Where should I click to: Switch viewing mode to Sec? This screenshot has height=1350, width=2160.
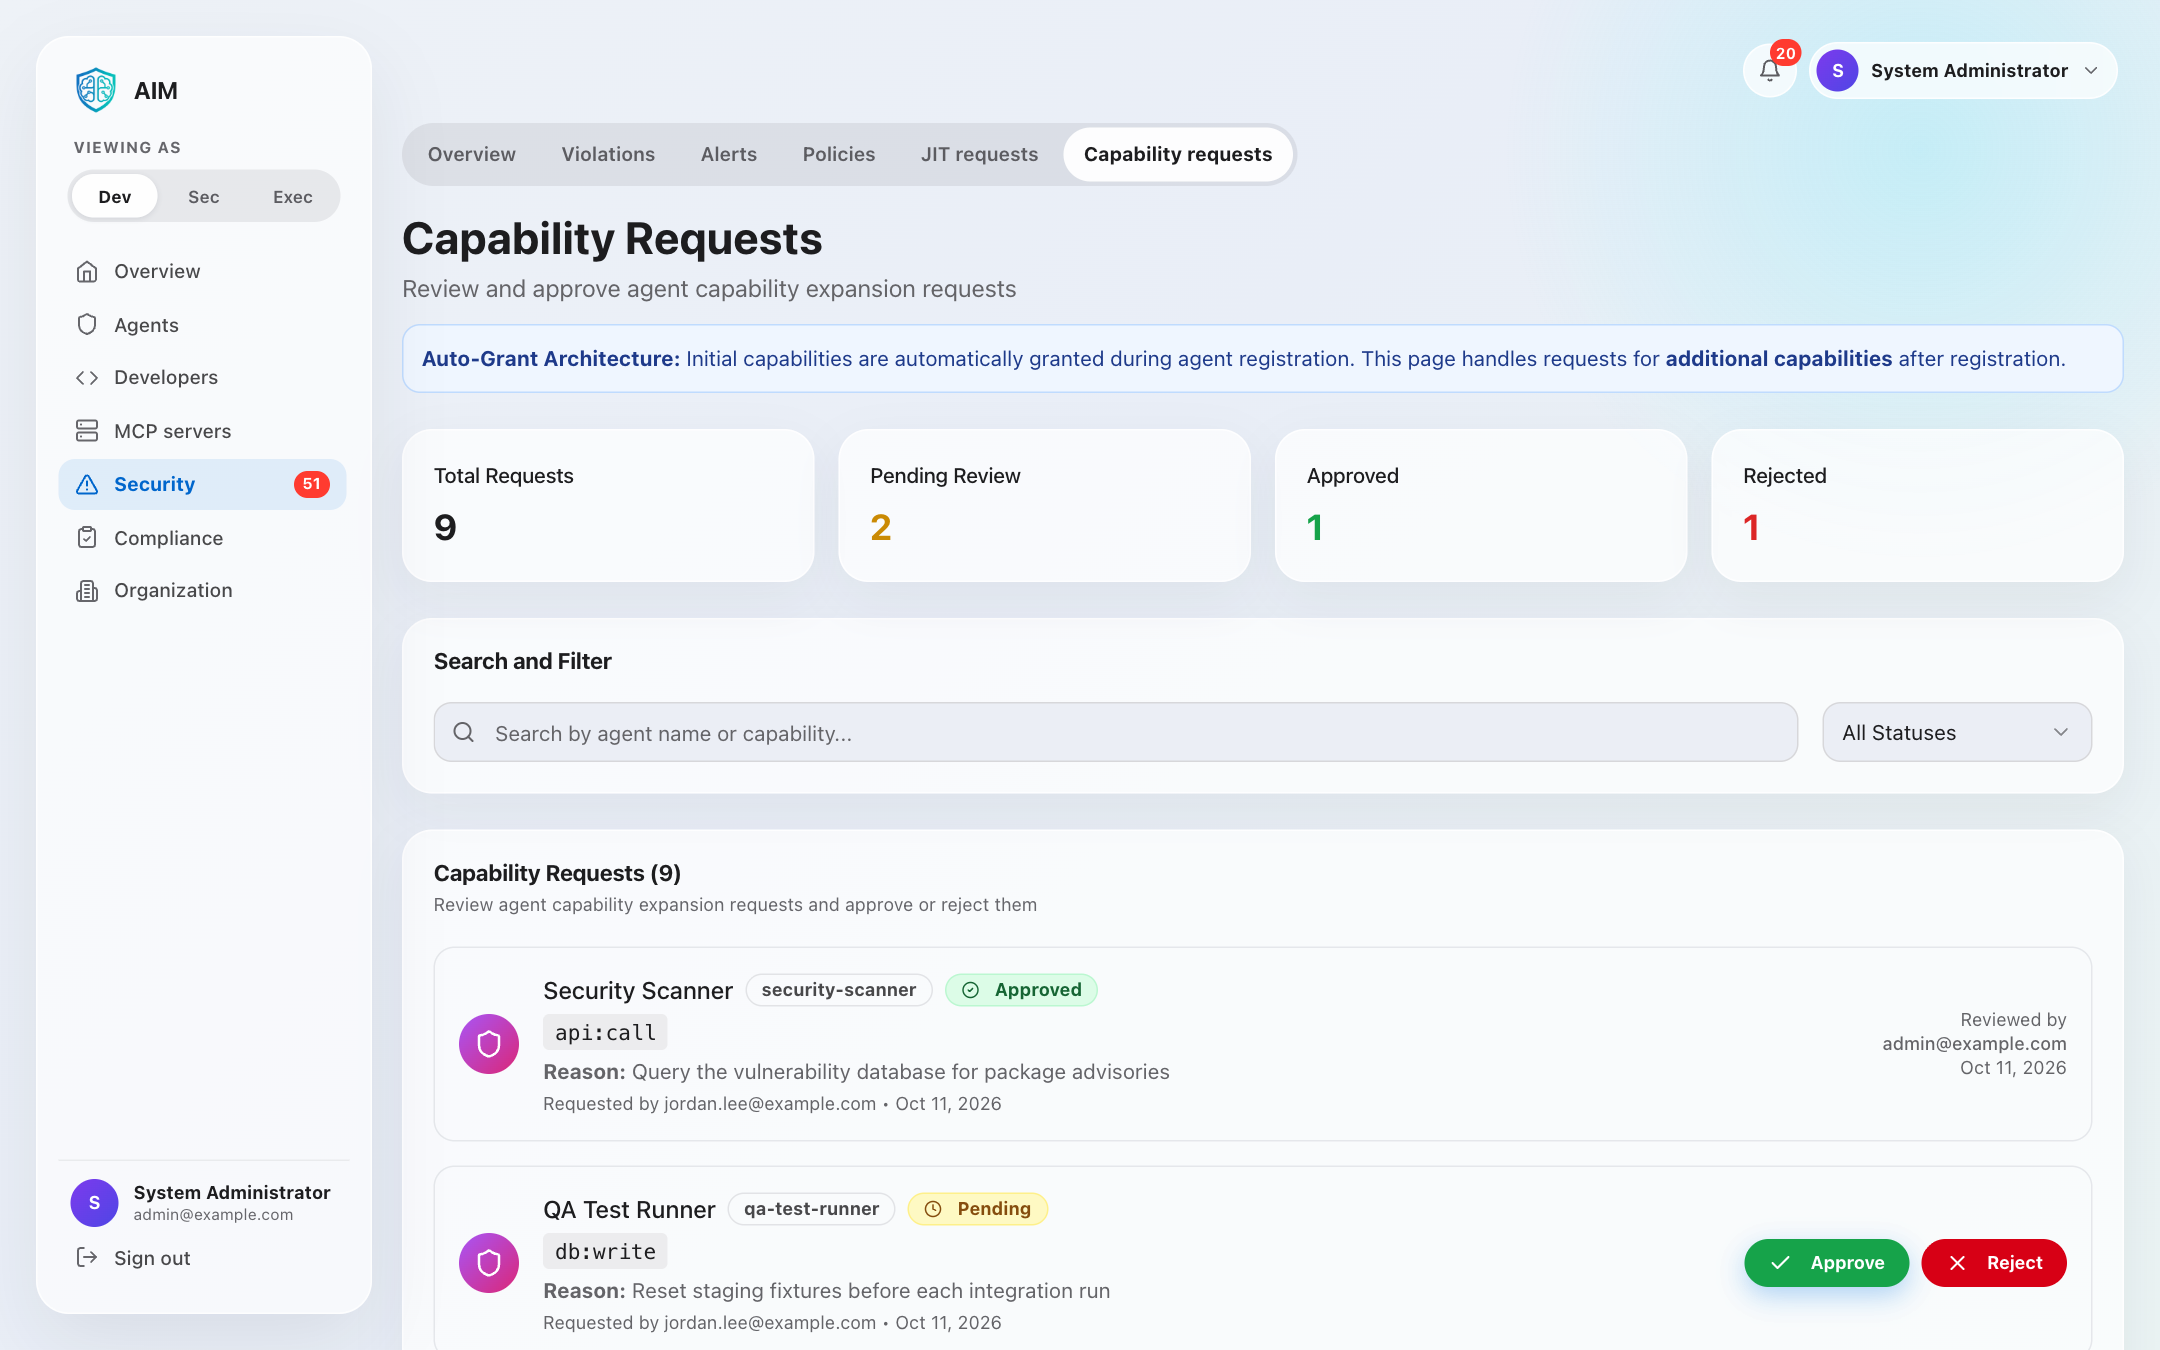204,196
